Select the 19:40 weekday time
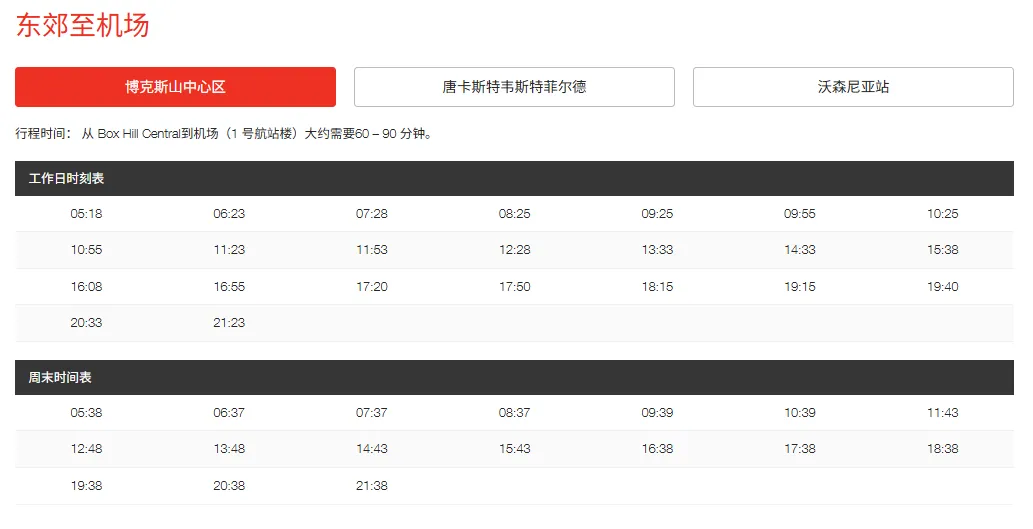The height and width of the screenshot is (529, 1033). [x=943, y=287]
